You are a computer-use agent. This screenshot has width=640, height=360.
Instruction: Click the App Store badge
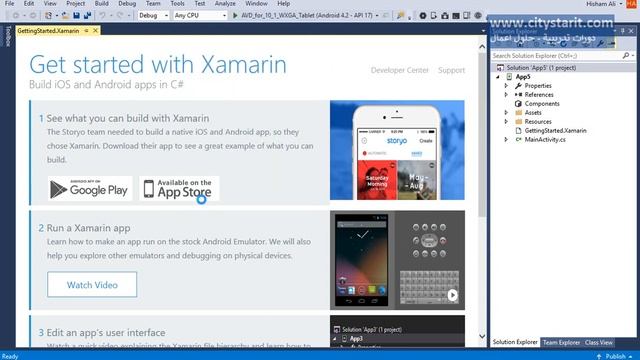pos(179,189)
